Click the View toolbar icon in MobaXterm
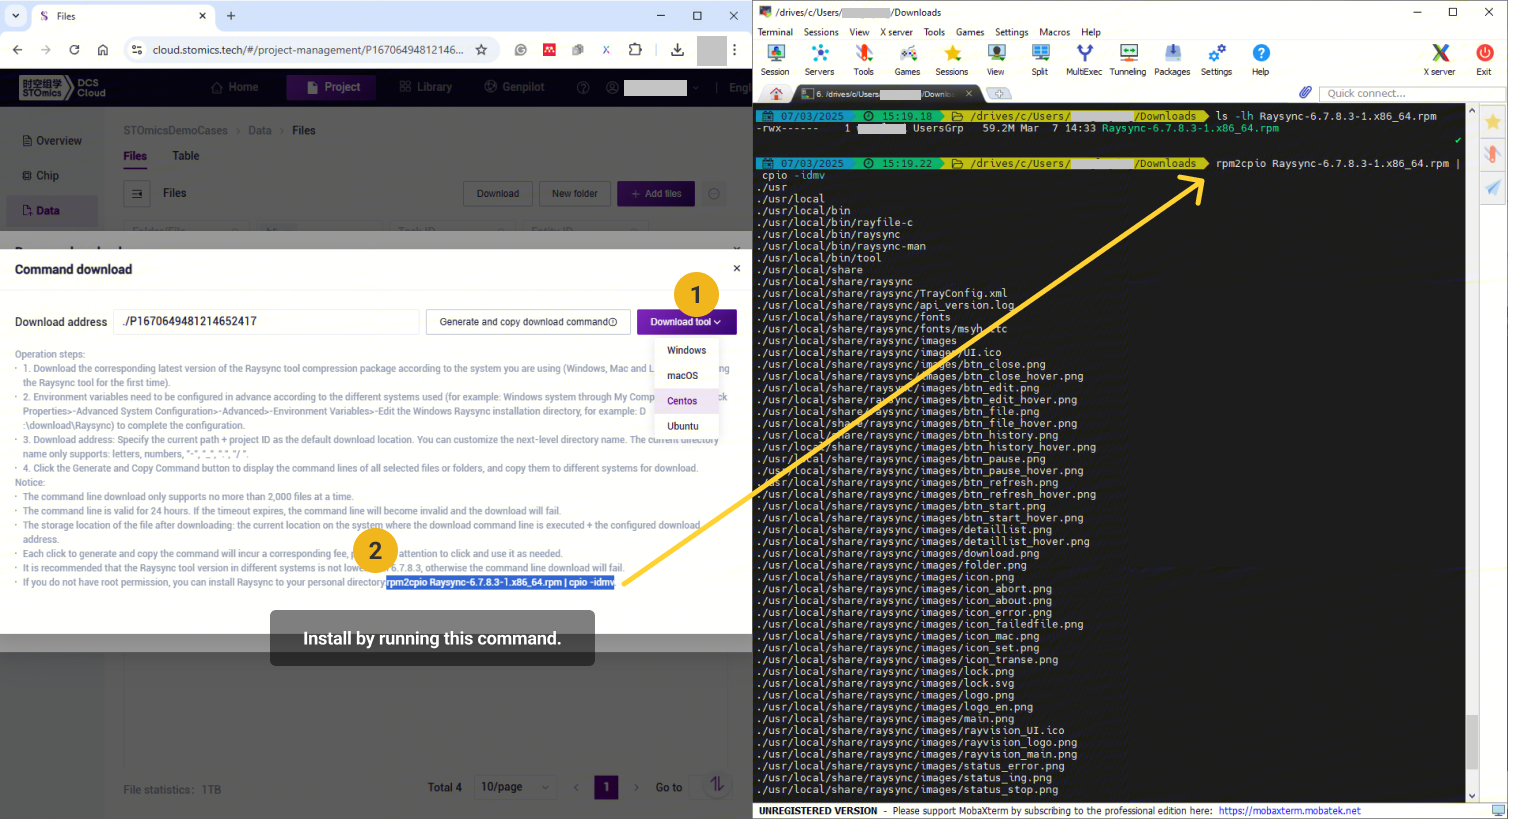Viewport: 1517px width, 819px height. [996, 59]
